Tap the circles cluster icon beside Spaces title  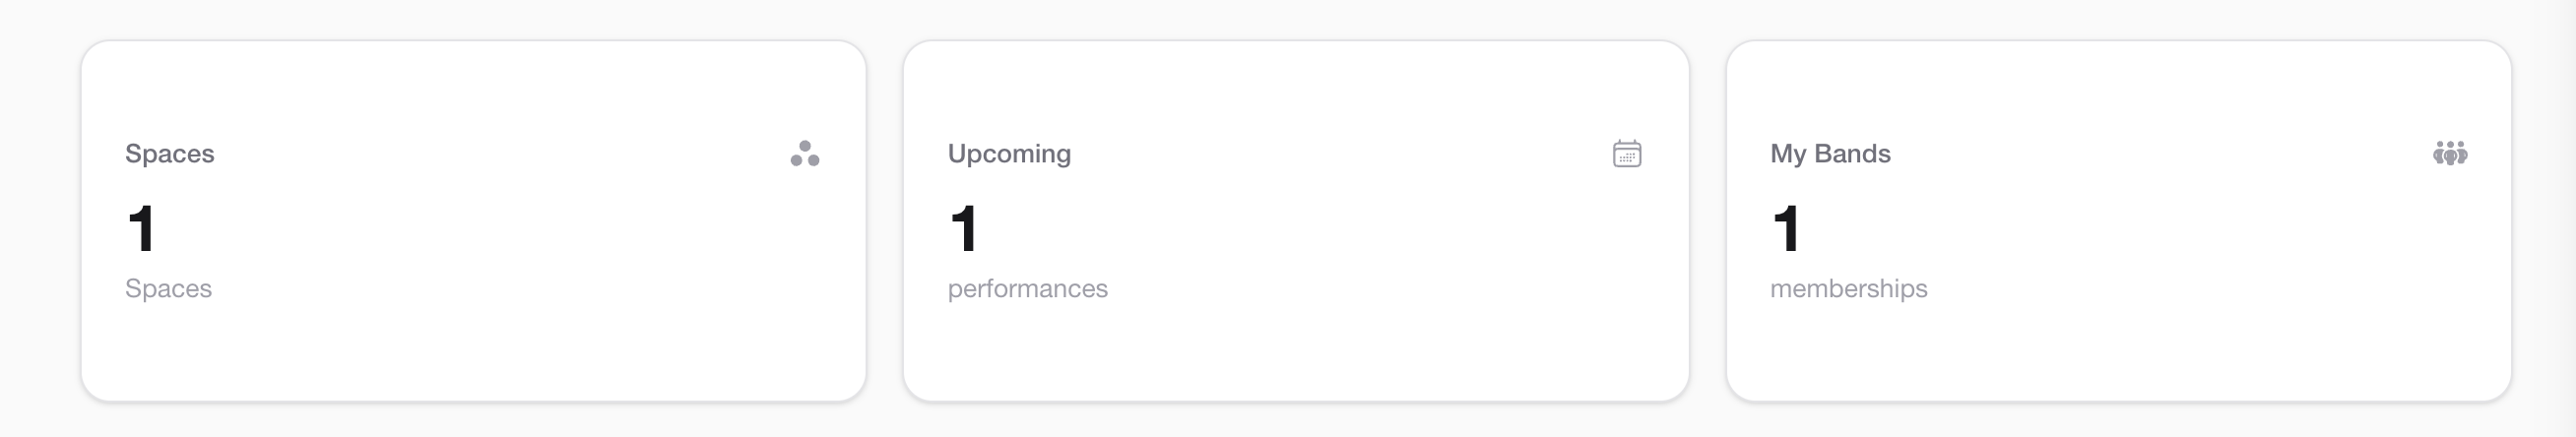coord(805,154)
